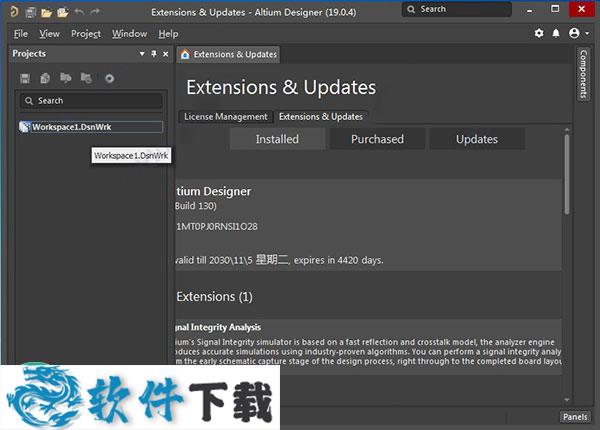Open the settings gear icon
The image size is (600, 430).
click(539, 33)
